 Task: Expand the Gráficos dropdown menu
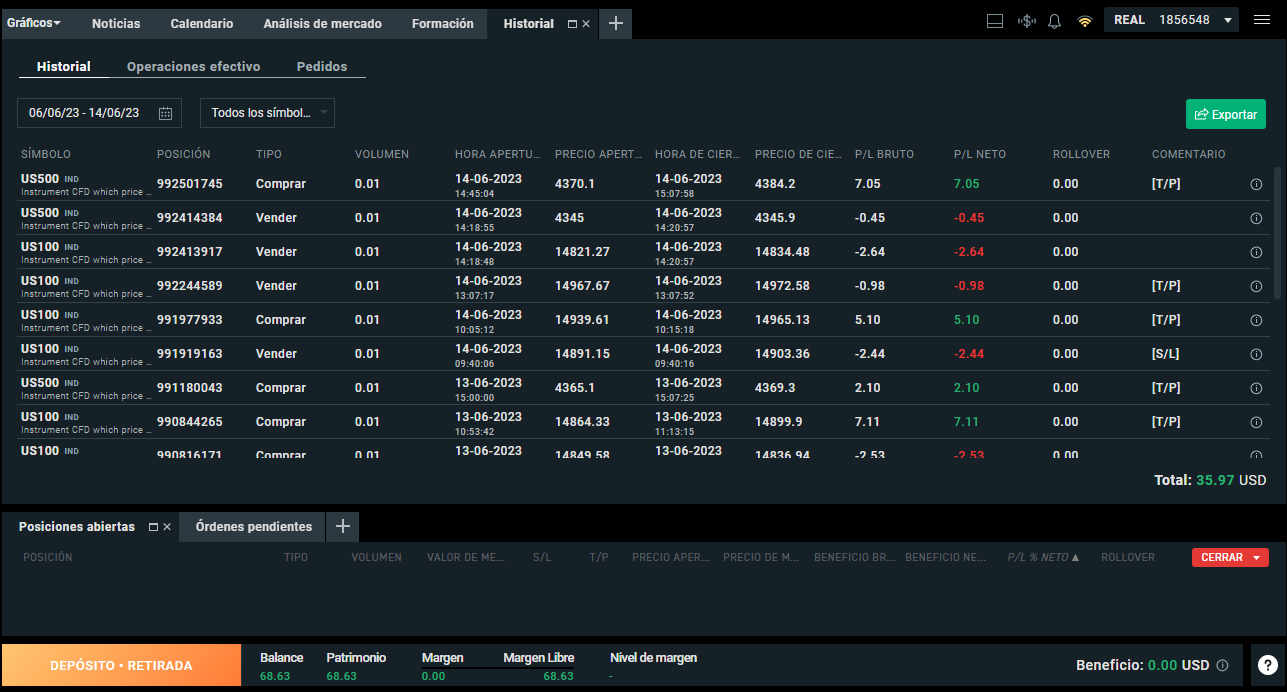(34, 23)
